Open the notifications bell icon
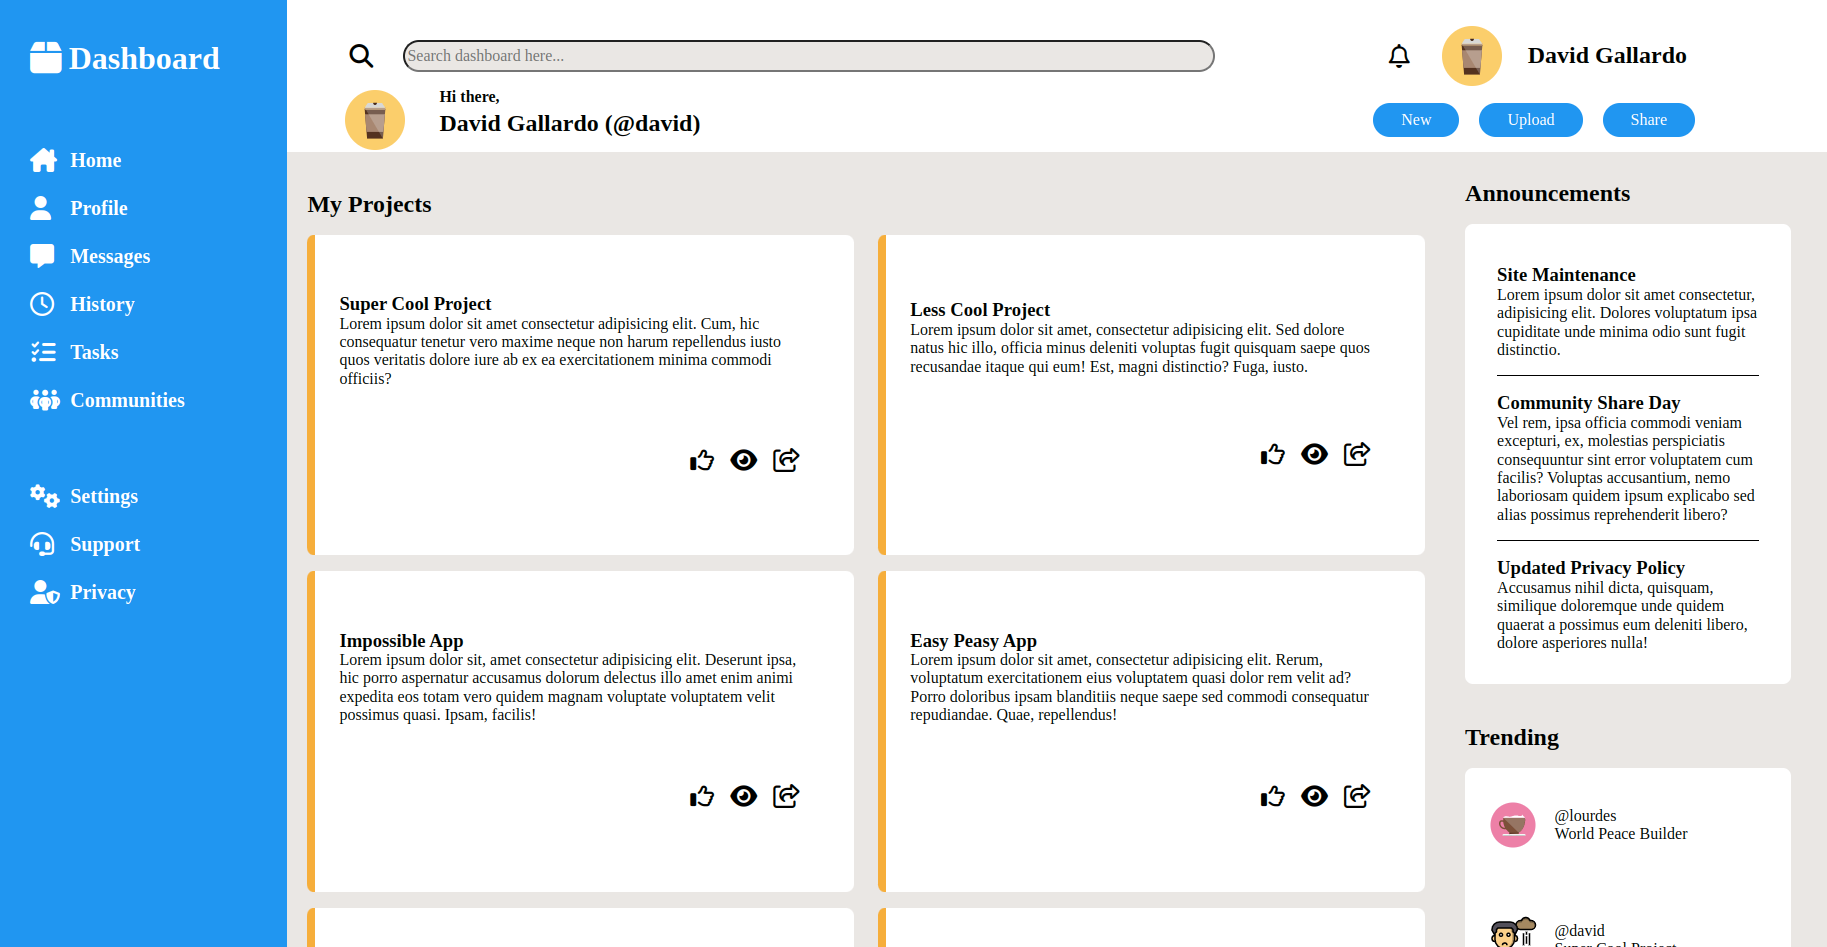This screenshot has width=1827, height=947. tap(1399, 56)
